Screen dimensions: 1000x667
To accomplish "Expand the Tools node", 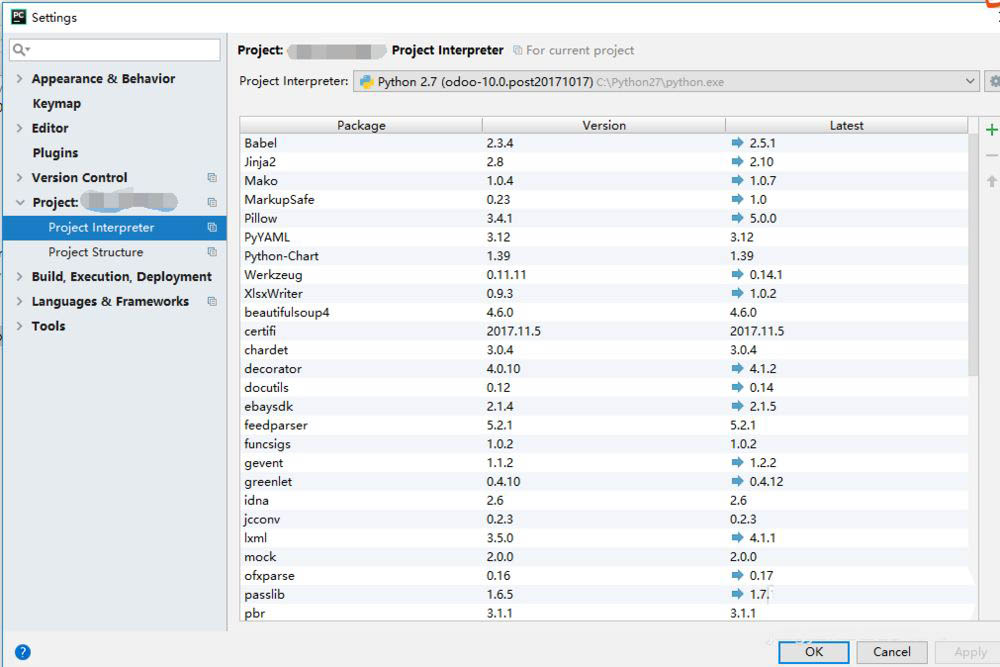I will 19,326.
